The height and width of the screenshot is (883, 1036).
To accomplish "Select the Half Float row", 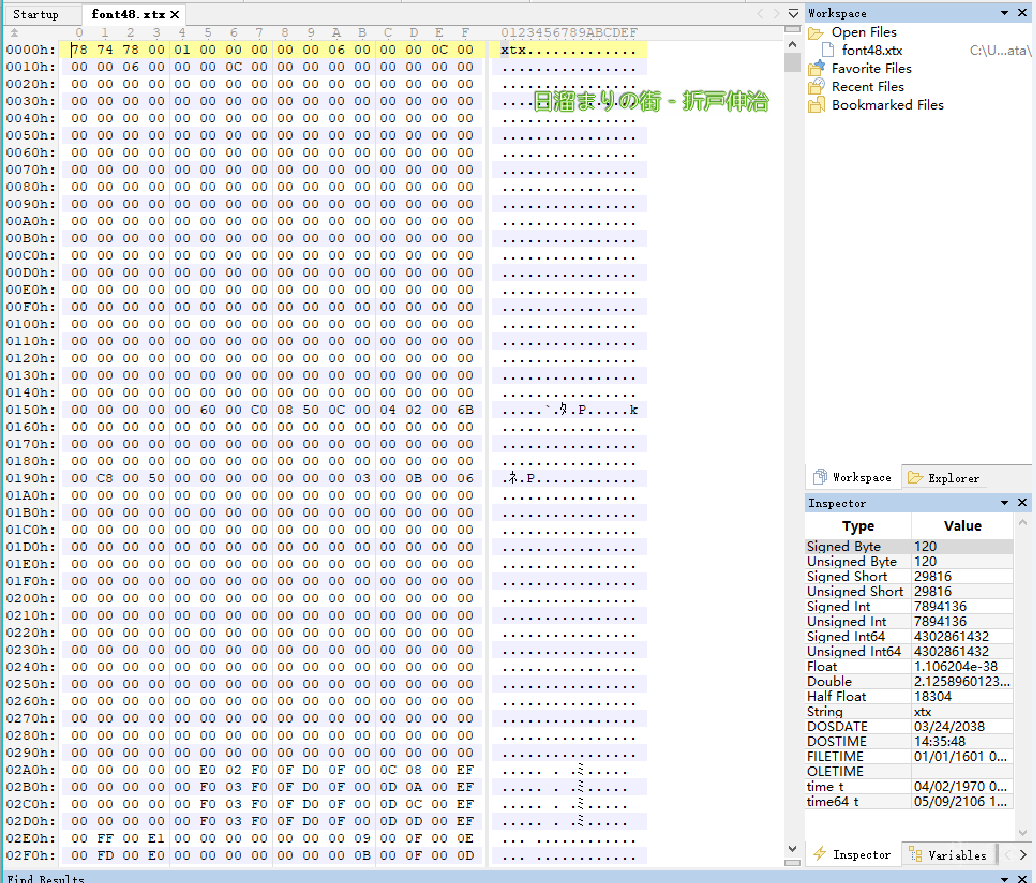I will point(909,696).
